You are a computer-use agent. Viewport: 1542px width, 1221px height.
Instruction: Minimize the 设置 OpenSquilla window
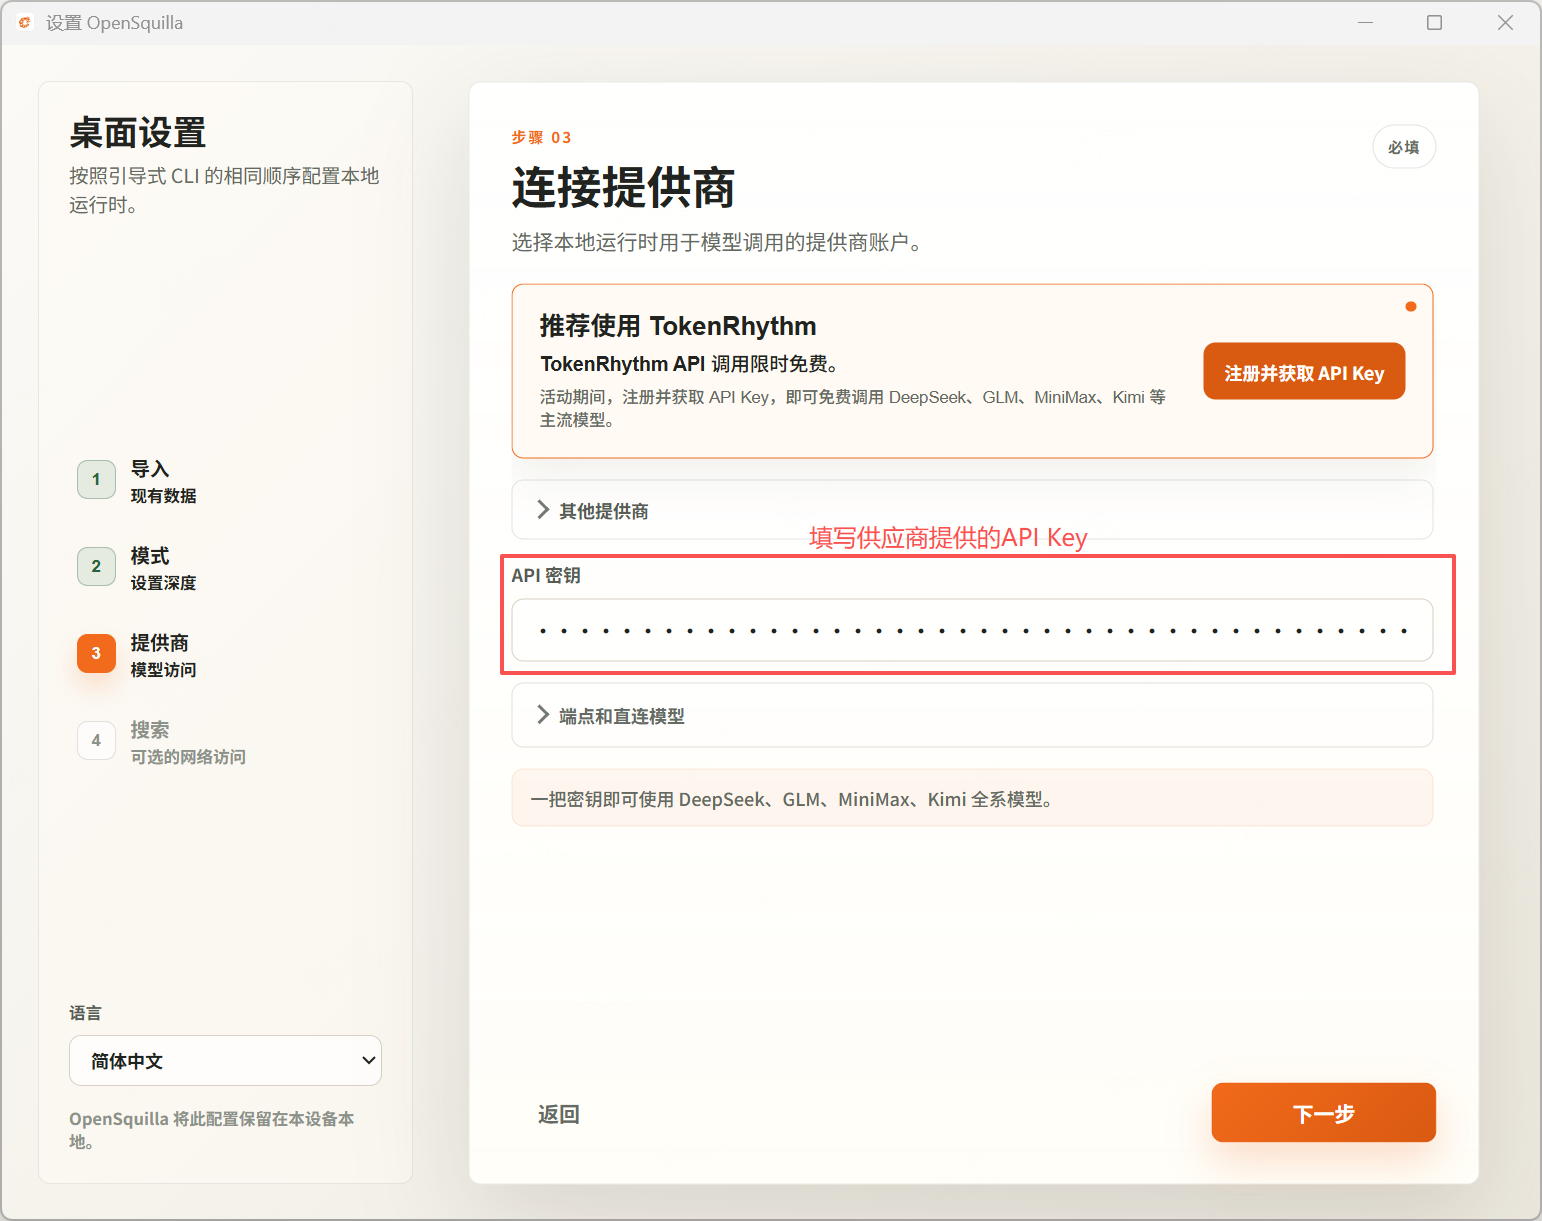pos(1365,22)
